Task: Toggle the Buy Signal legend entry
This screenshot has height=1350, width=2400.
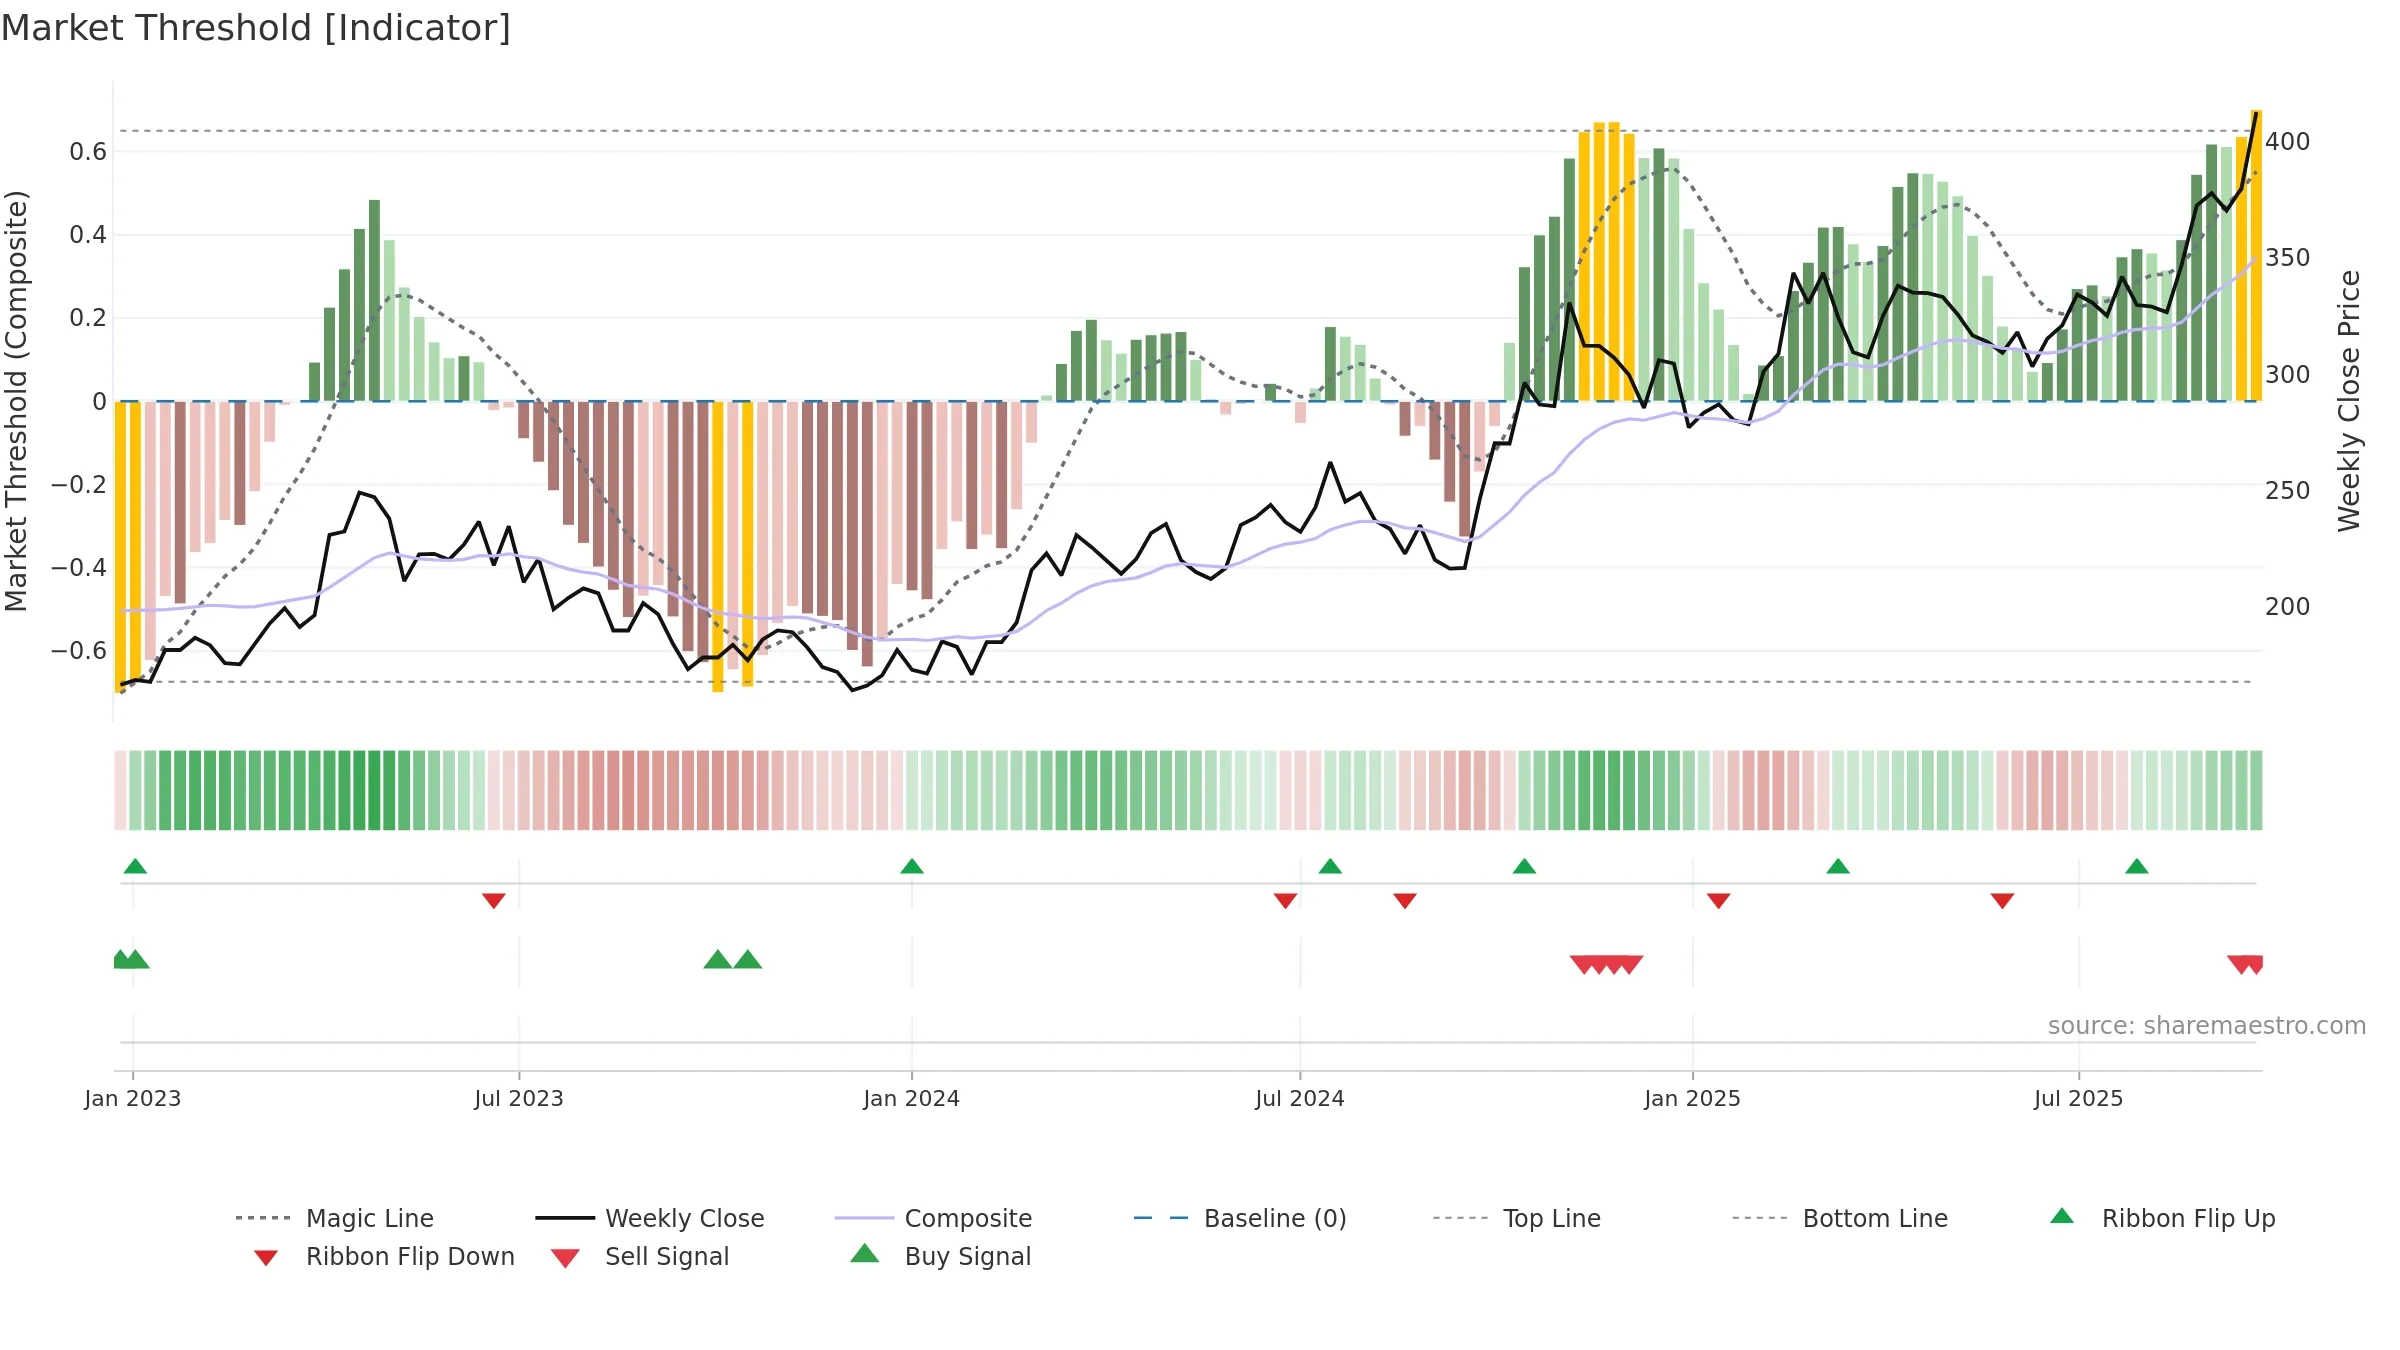Action: (940, 1256)
